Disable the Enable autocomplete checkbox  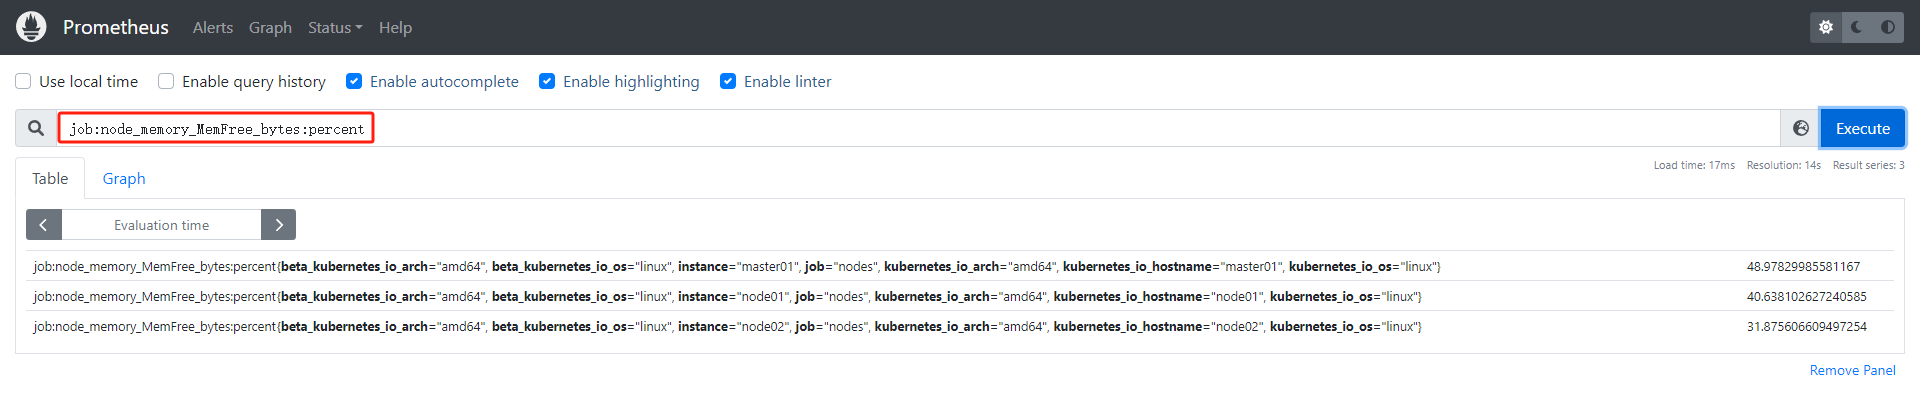(x=354, y=81)
